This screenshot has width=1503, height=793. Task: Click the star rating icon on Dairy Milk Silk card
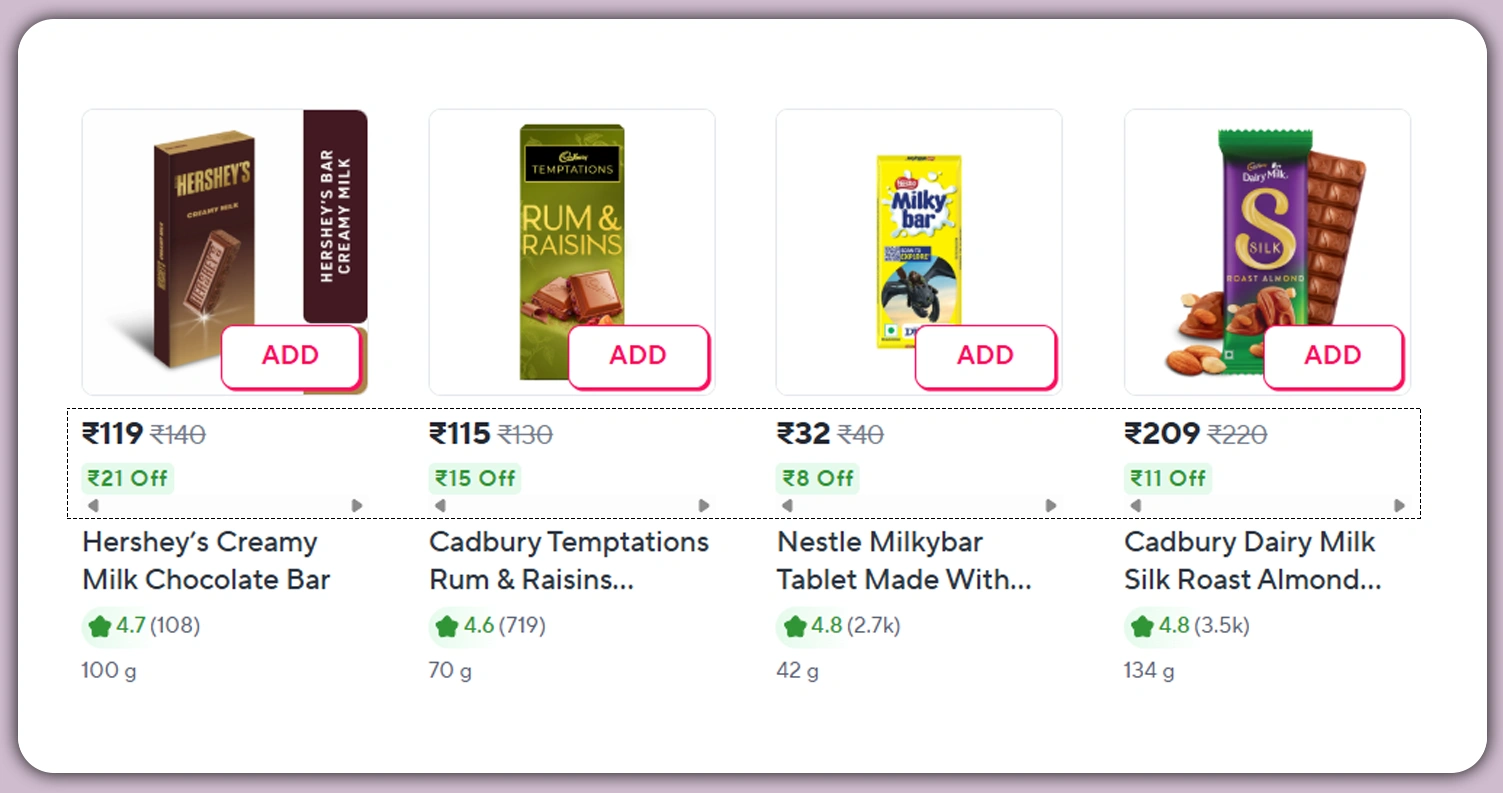(1141, 626)
